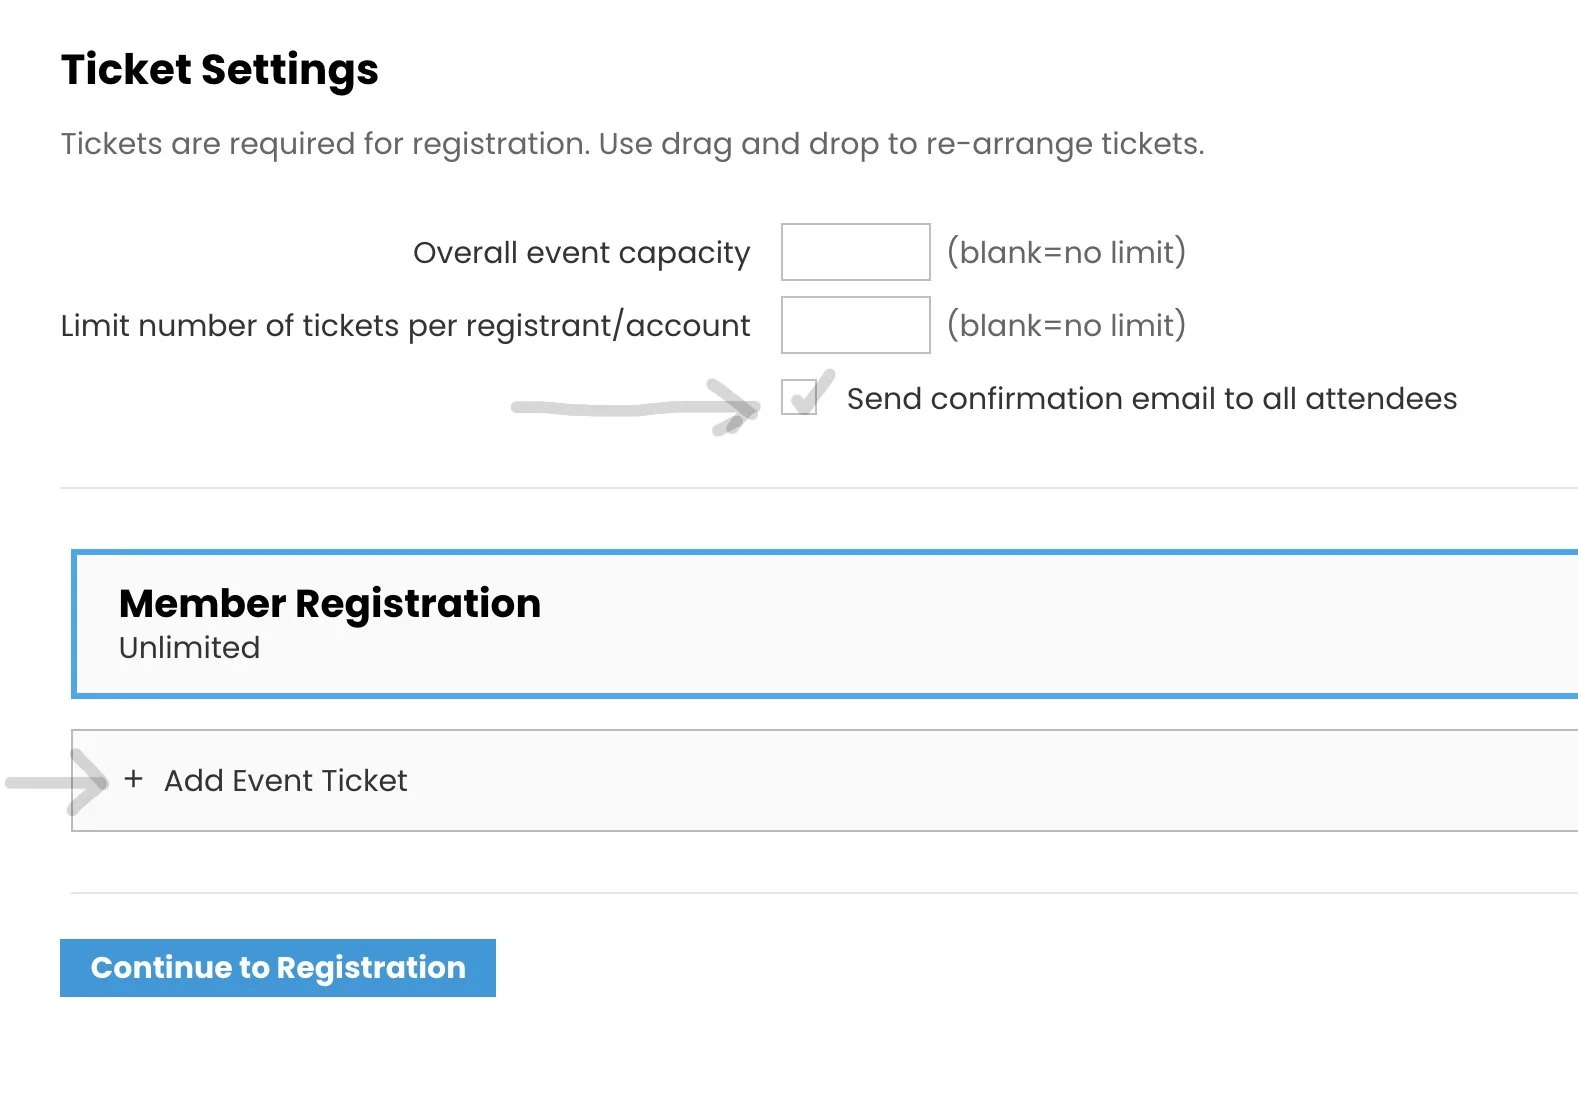The image size is (1578, 1105).
Task: Click the Unlimited text under Member Registration
Action: [x=189, y=648]
